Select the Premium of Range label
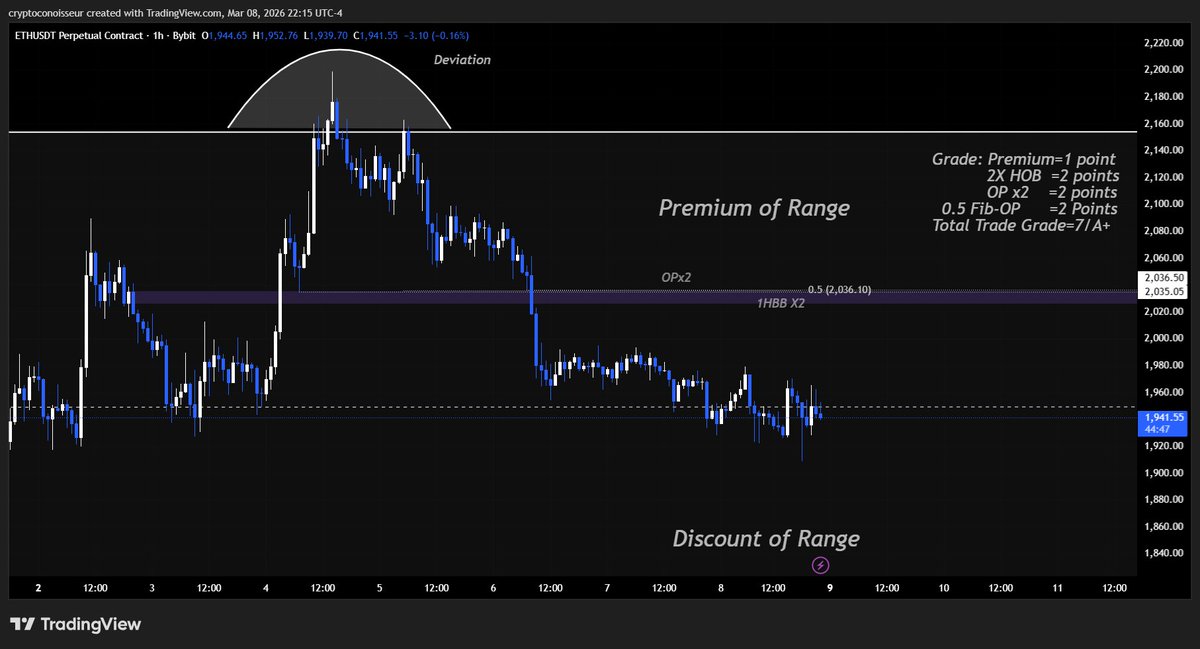Image resolution: width=1200 pixels, height=649 pixels. pyautogui.click(x=754, y=208)
